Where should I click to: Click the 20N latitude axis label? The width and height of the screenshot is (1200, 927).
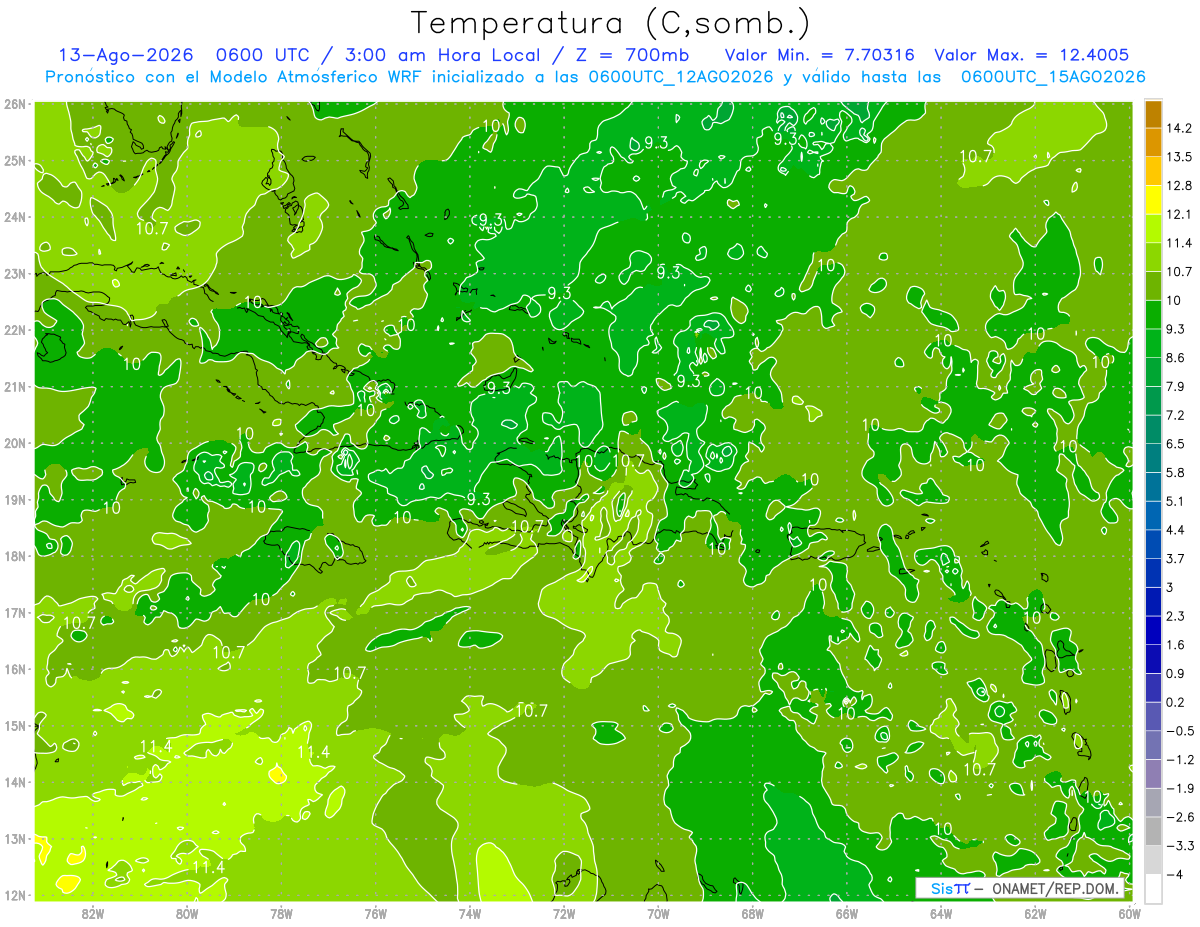click(14, 443)
